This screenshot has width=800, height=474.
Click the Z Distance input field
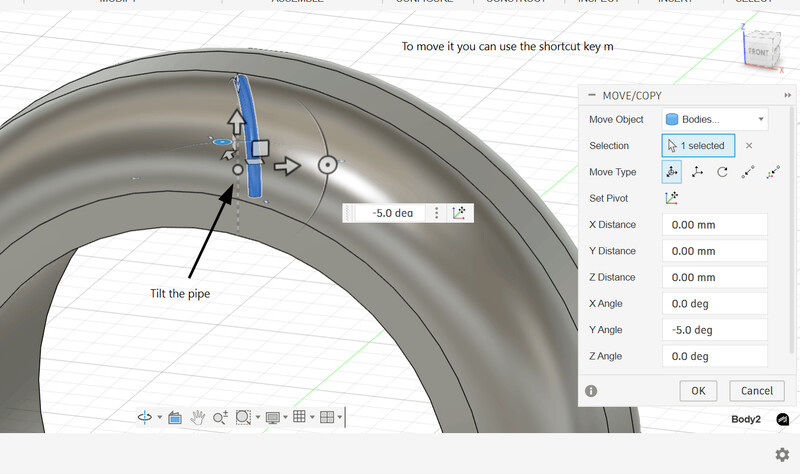tap(715, 277)
